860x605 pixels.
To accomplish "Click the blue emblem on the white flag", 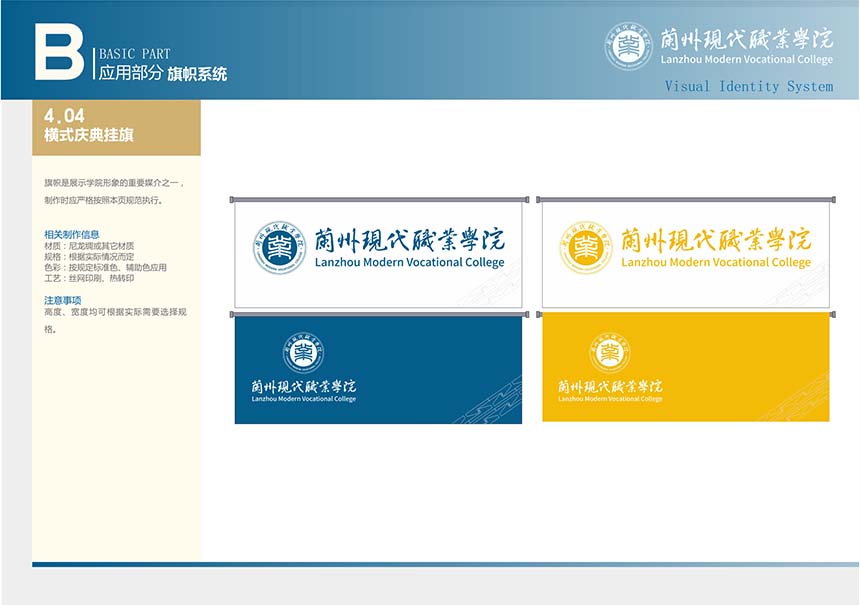I will (x=279, y=248).
